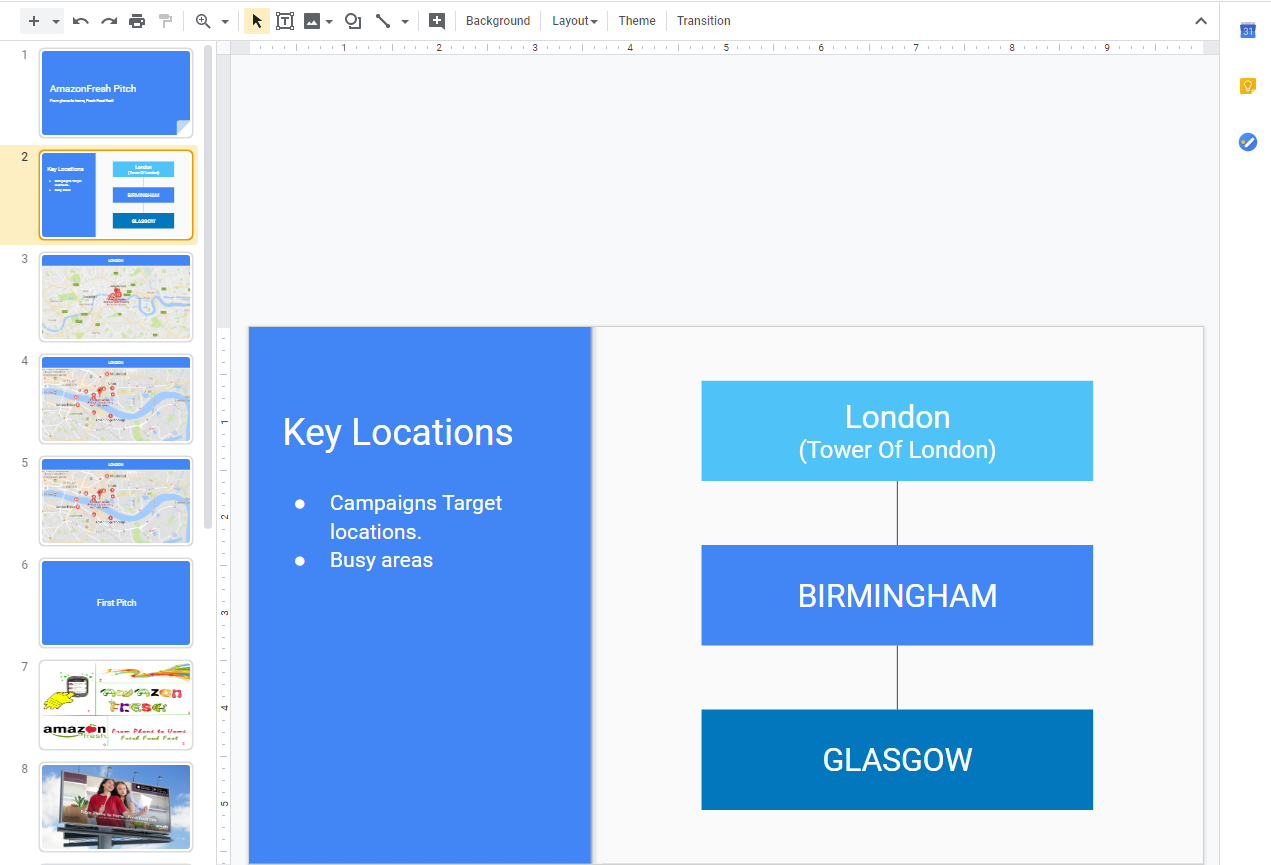The width and height of the screenshot is (1271, 865).
Task: Open the new slide layout dropdown arrow
Action: point(56,21)
